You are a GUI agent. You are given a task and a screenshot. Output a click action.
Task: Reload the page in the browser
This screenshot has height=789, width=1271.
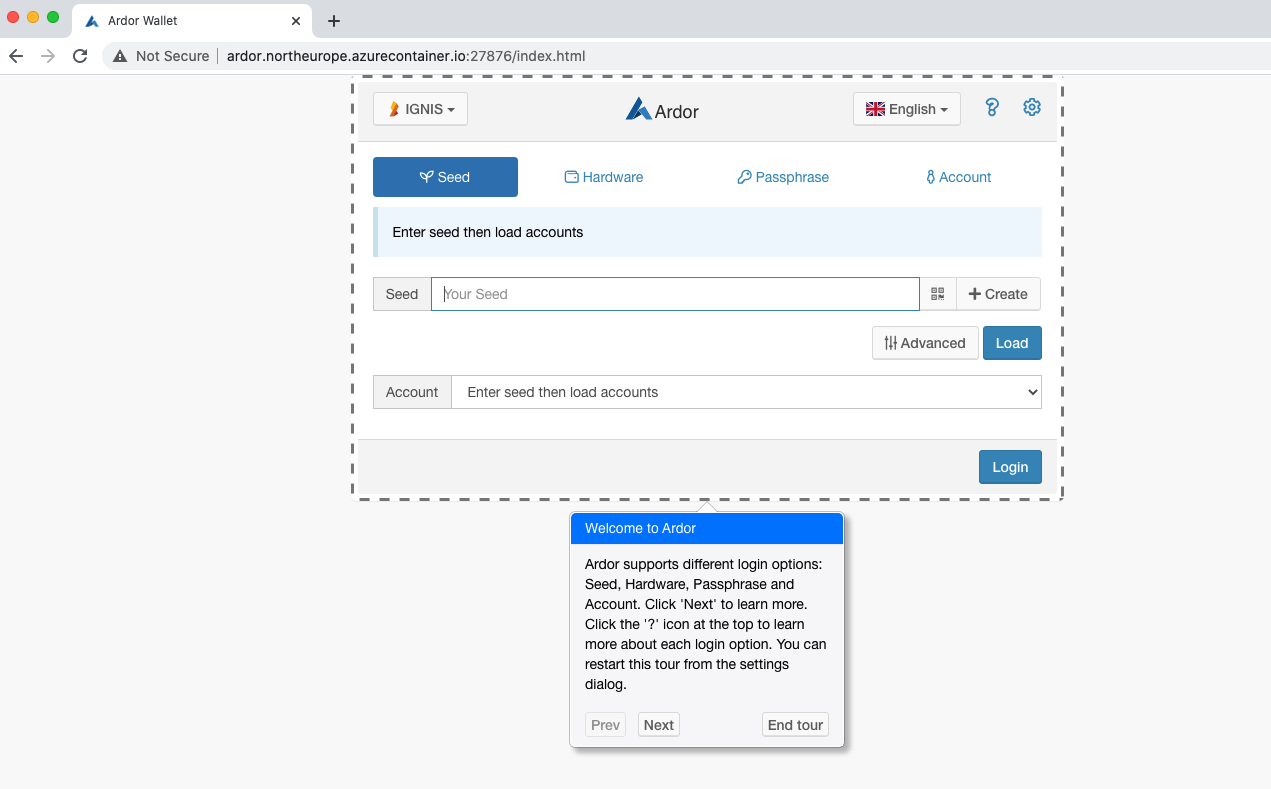point(80,56)
